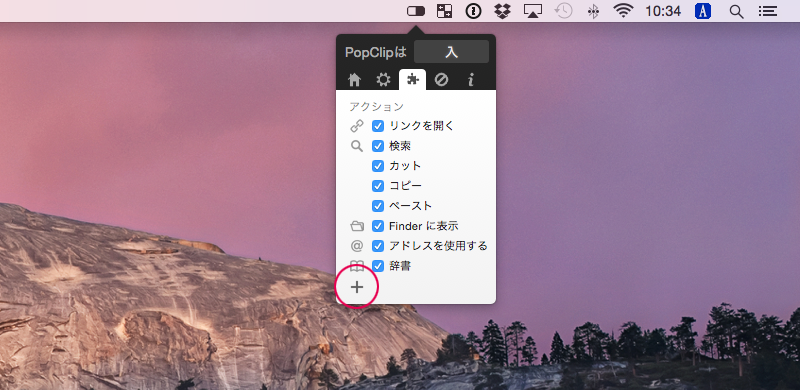The height and width of the screenshot is (390, 800).
Task: Select the puzzle piece Extensions tab
Action: (x=412, y=80)
